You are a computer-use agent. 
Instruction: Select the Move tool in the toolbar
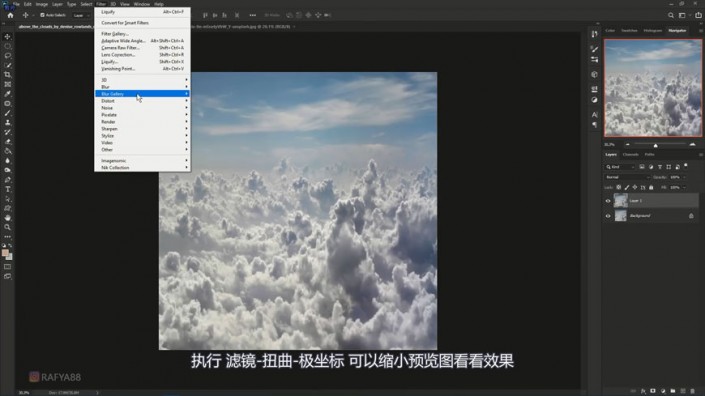(7, 36)
